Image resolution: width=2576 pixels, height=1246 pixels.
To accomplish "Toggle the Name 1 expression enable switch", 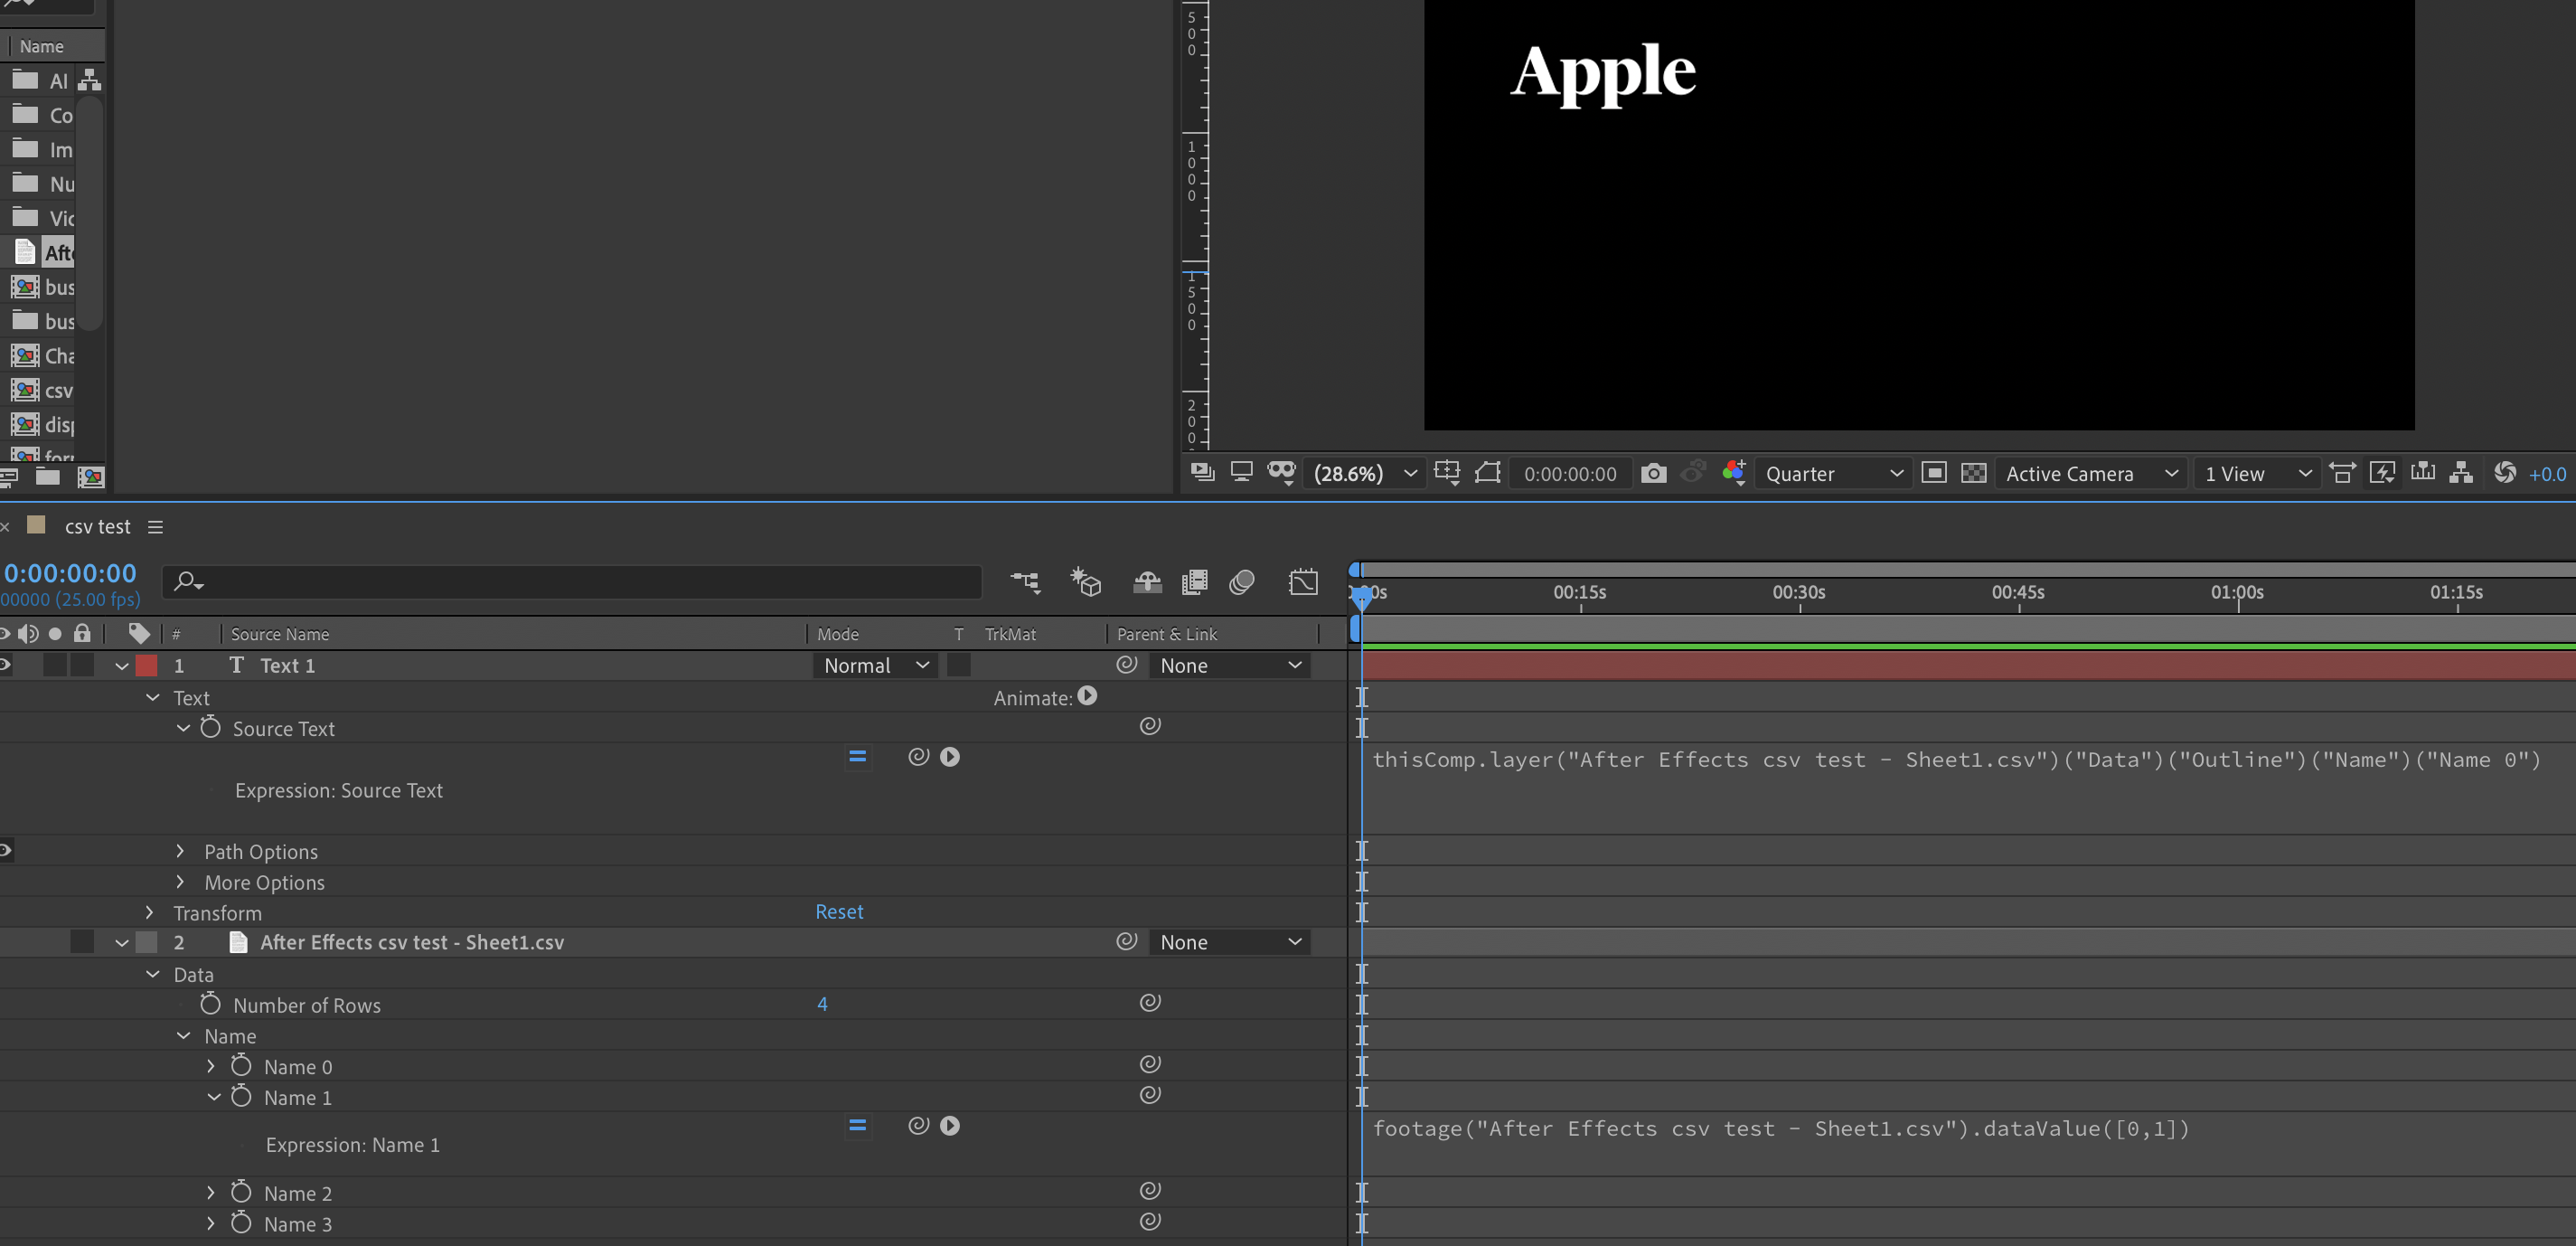I will 857,1126.
